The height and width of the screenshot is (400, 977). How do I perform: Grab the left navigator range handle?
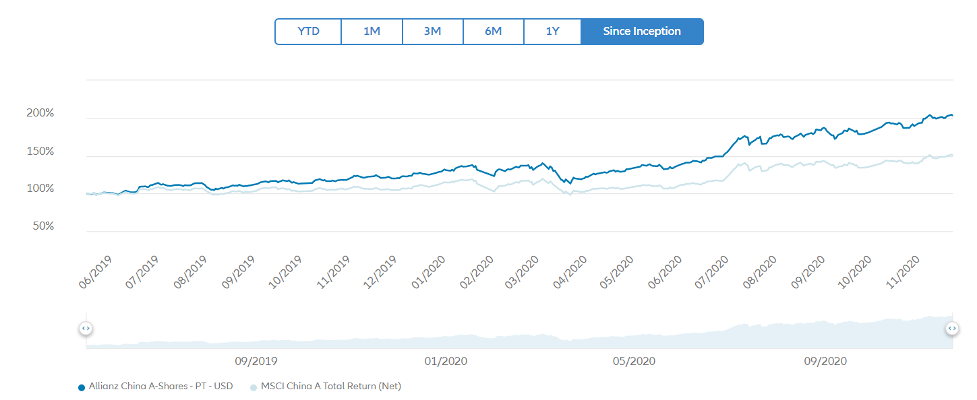click(85, 328)
